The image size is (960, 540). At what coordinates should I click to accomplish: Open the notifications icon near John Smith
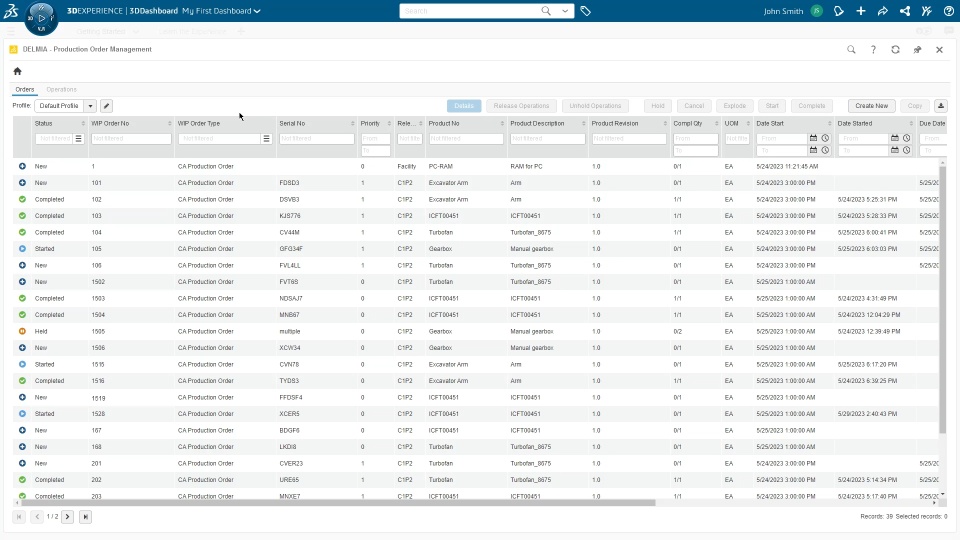[839, 11]
